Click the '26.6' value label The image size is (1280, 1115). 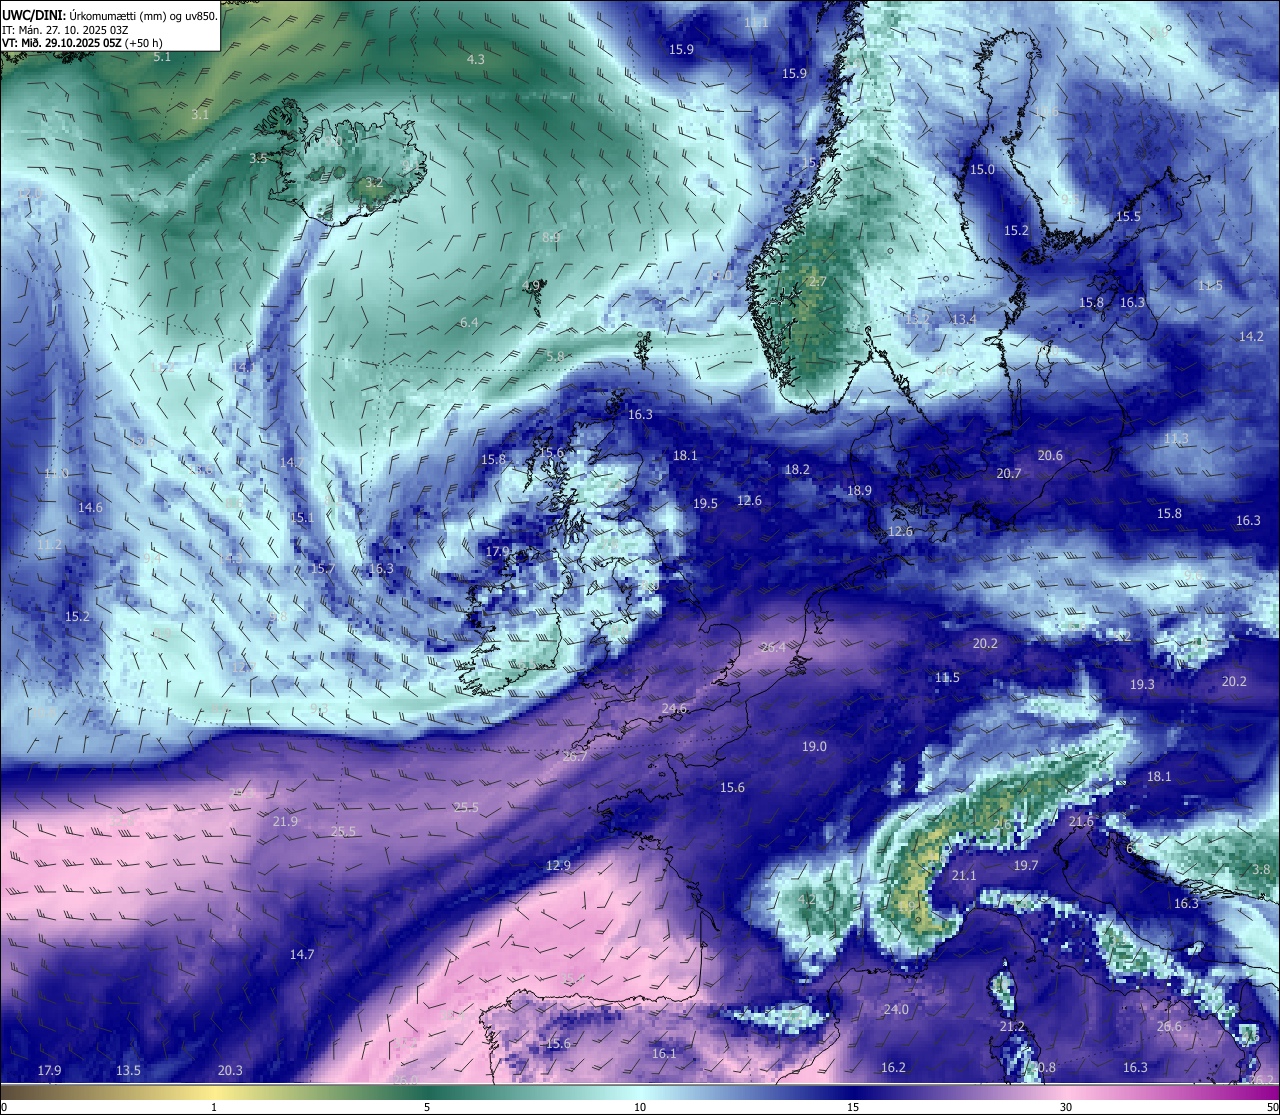tap(1169, 1027)
